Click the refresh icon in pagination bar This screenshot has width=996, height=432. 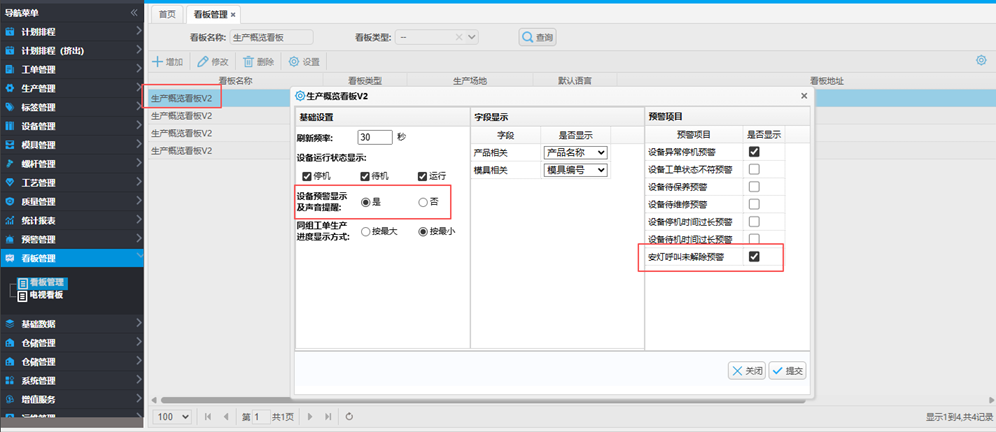(349, 416)
